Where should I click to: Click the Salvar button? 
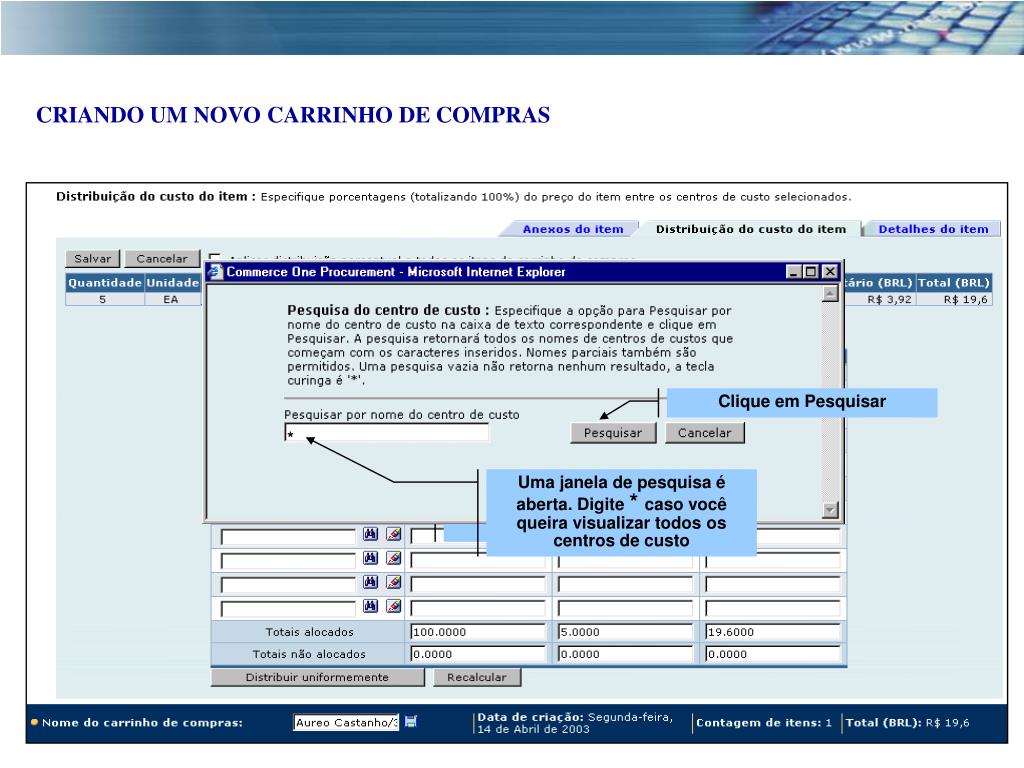[93, 259]
